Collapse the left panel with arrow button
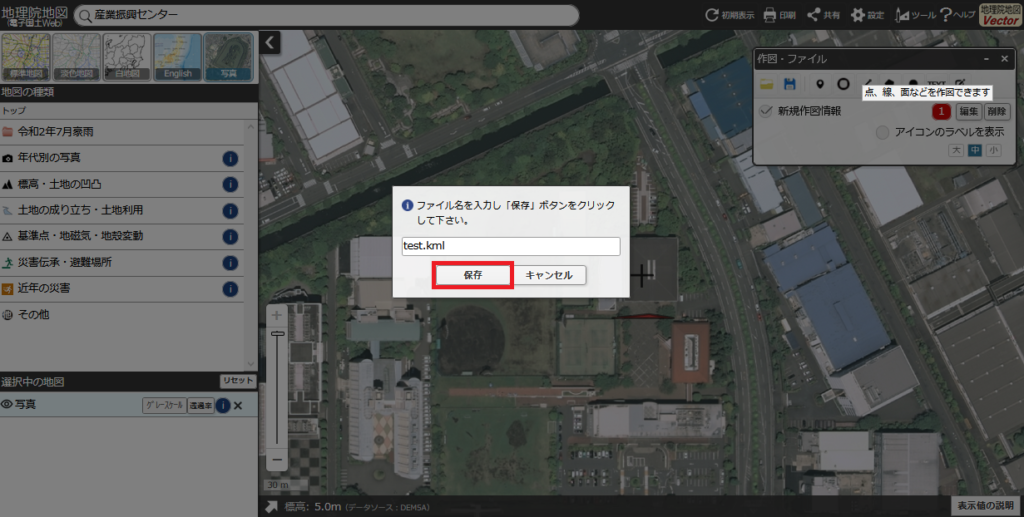 tap(270, 42)
